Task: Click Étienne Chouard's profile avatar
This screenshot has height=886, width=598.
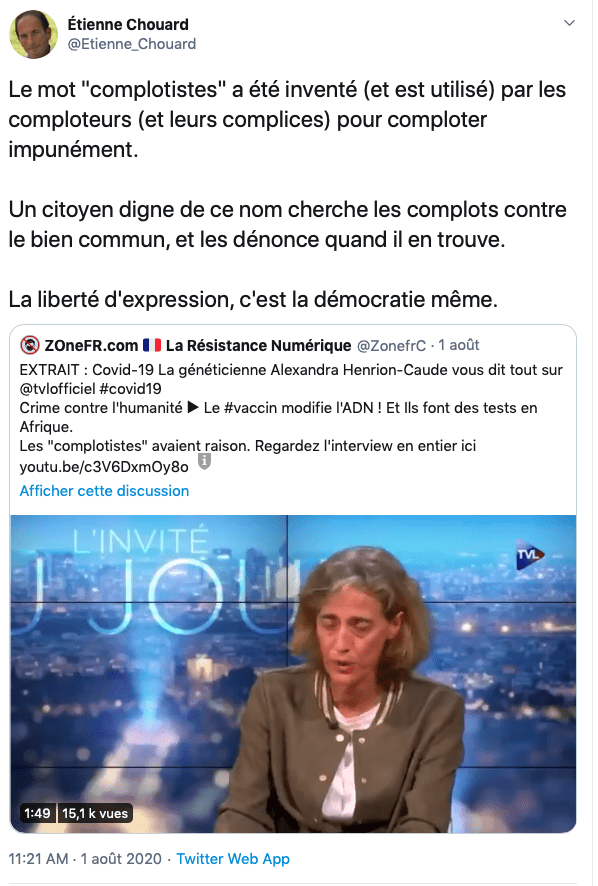Action: (33, 34)
